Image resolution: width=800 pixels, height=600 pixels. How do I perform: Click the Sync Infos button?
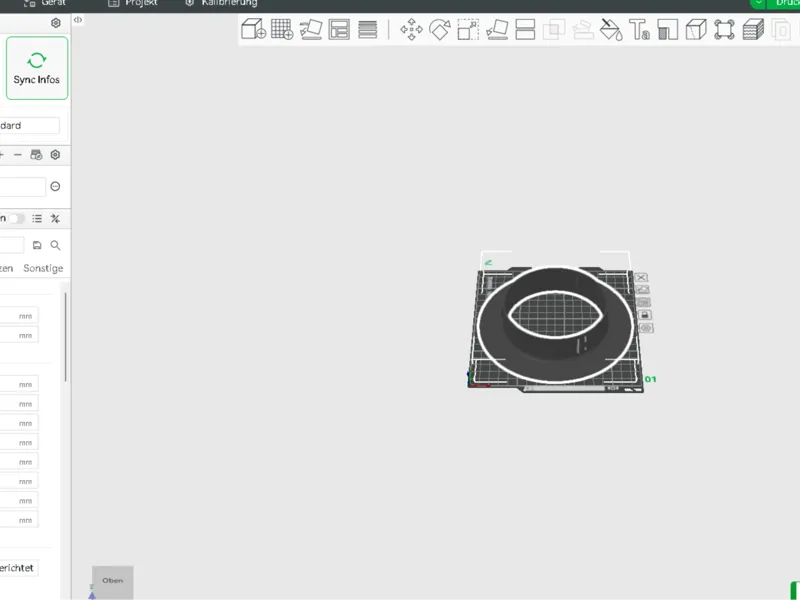point(37,68)
